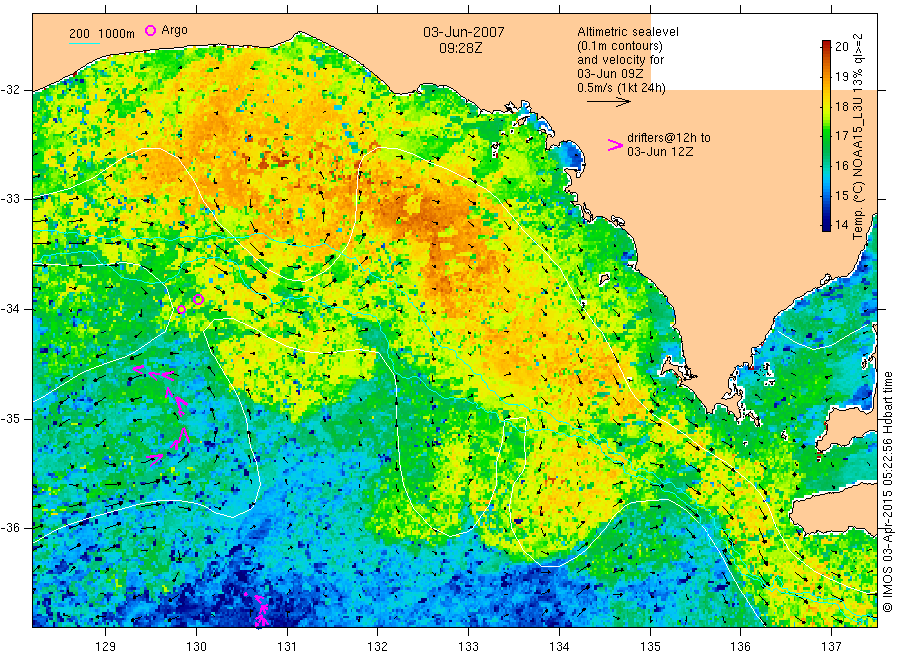Image resolution: width=900 pixels, height=660 pixels.
Task: Click the '130' longitude axis label
Action: 196,647
